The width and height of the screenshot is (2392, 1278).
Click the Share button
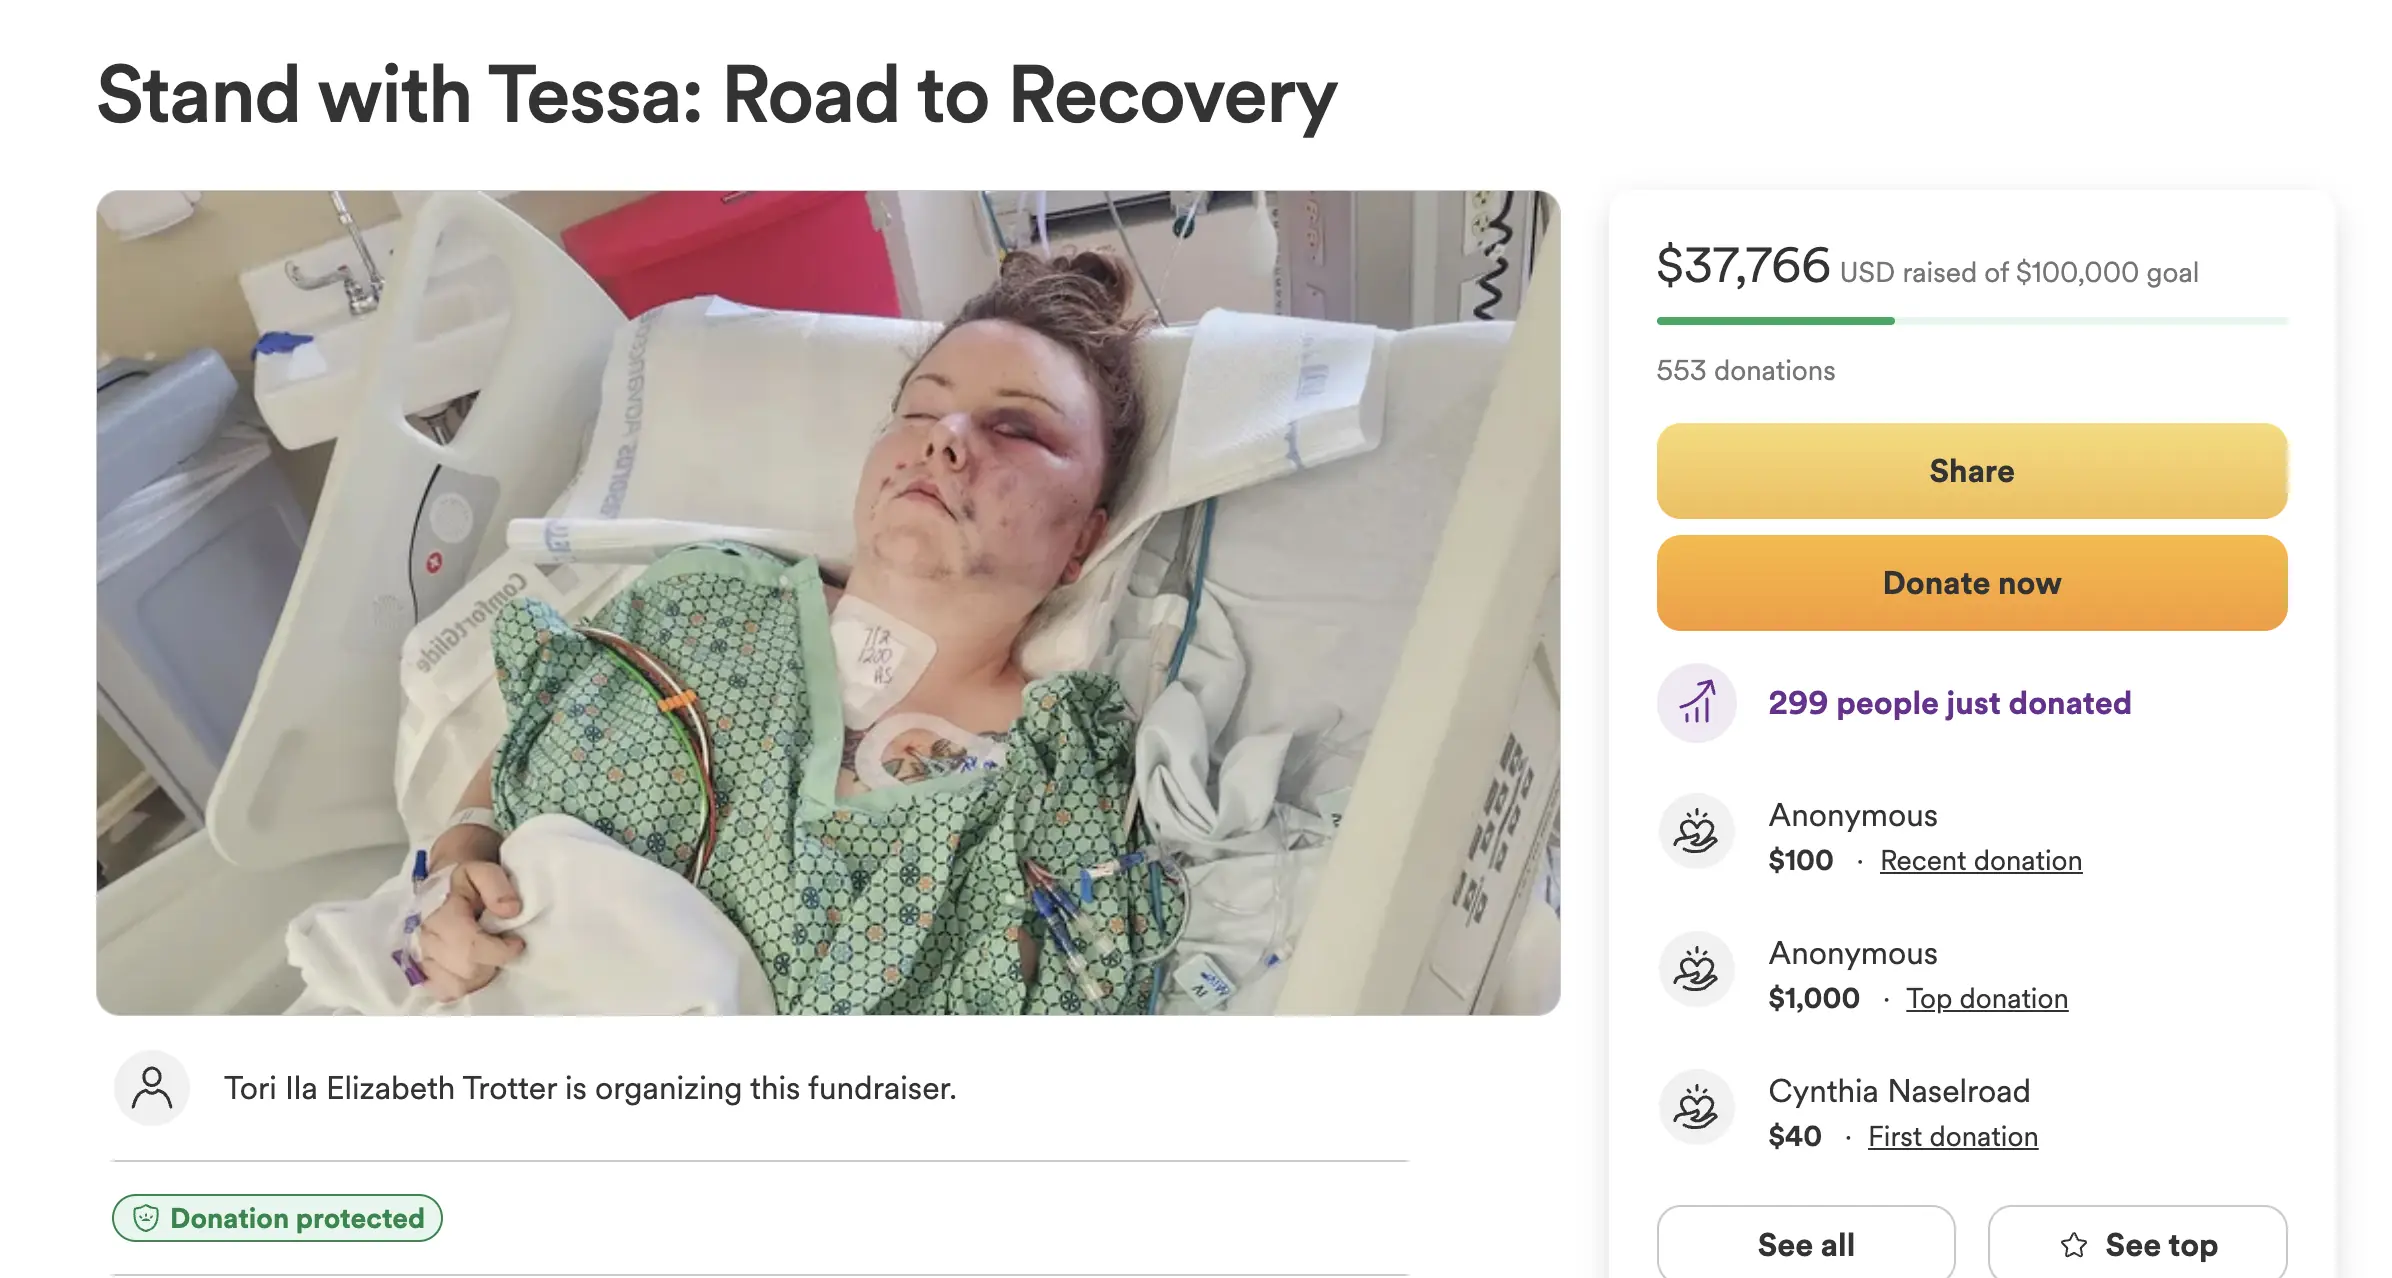(1971, 470)
